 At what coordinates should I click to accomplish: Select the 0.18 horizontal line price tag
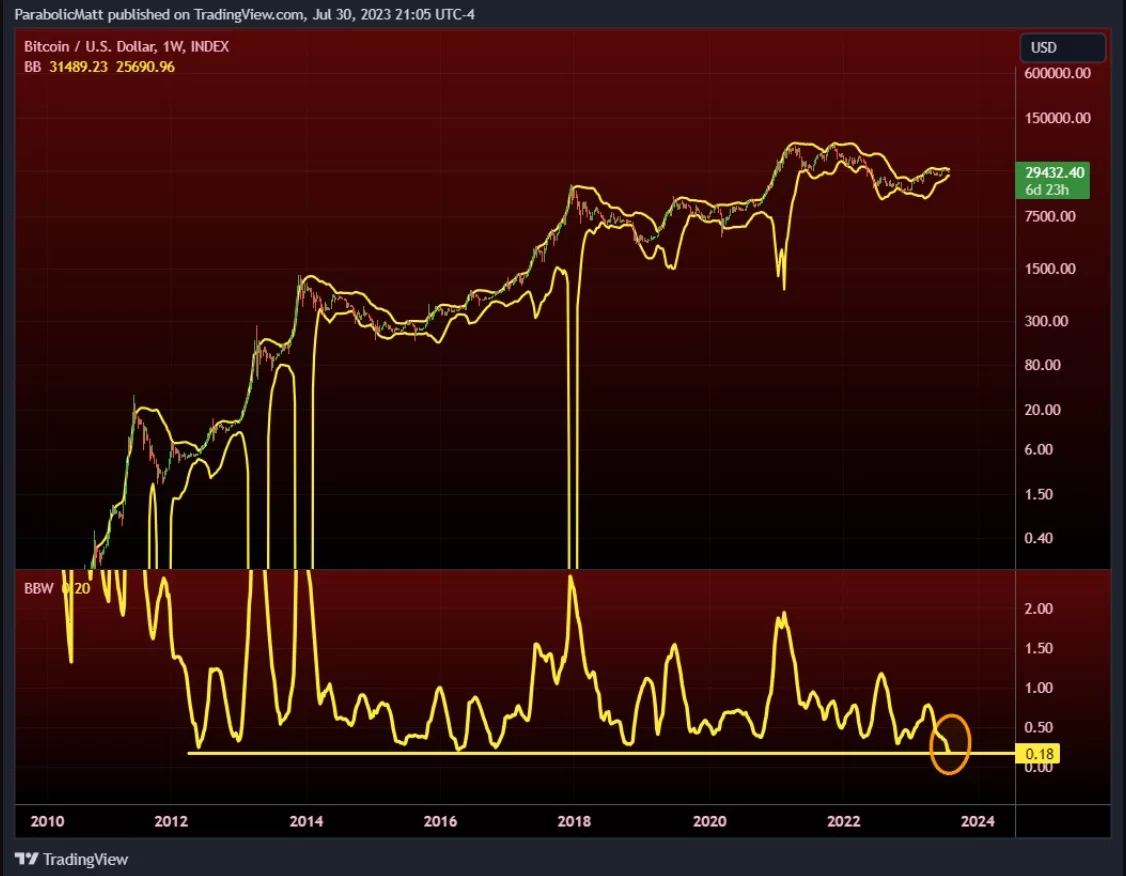point(1038,753)
